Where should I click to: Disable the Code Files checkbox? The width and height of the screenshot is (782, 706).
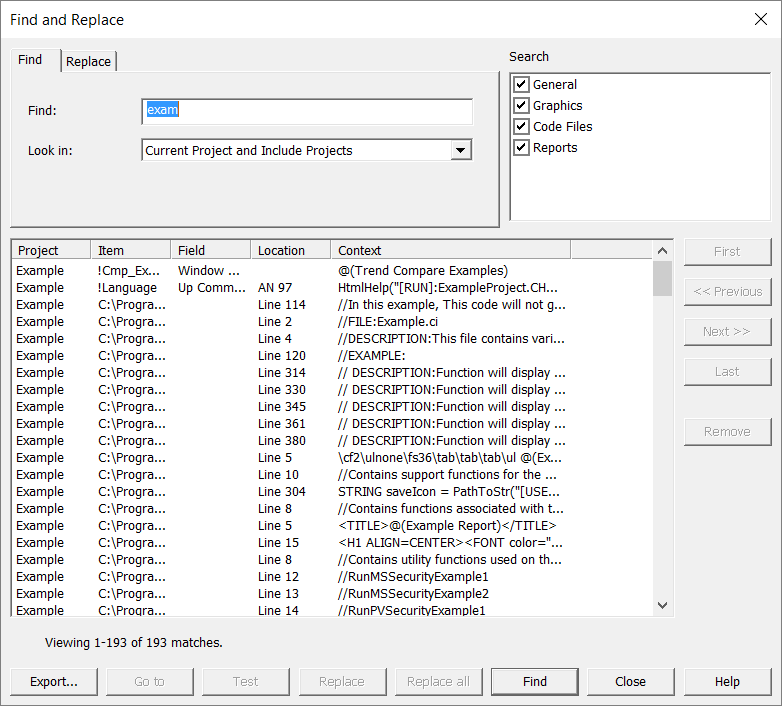(521, 127)
